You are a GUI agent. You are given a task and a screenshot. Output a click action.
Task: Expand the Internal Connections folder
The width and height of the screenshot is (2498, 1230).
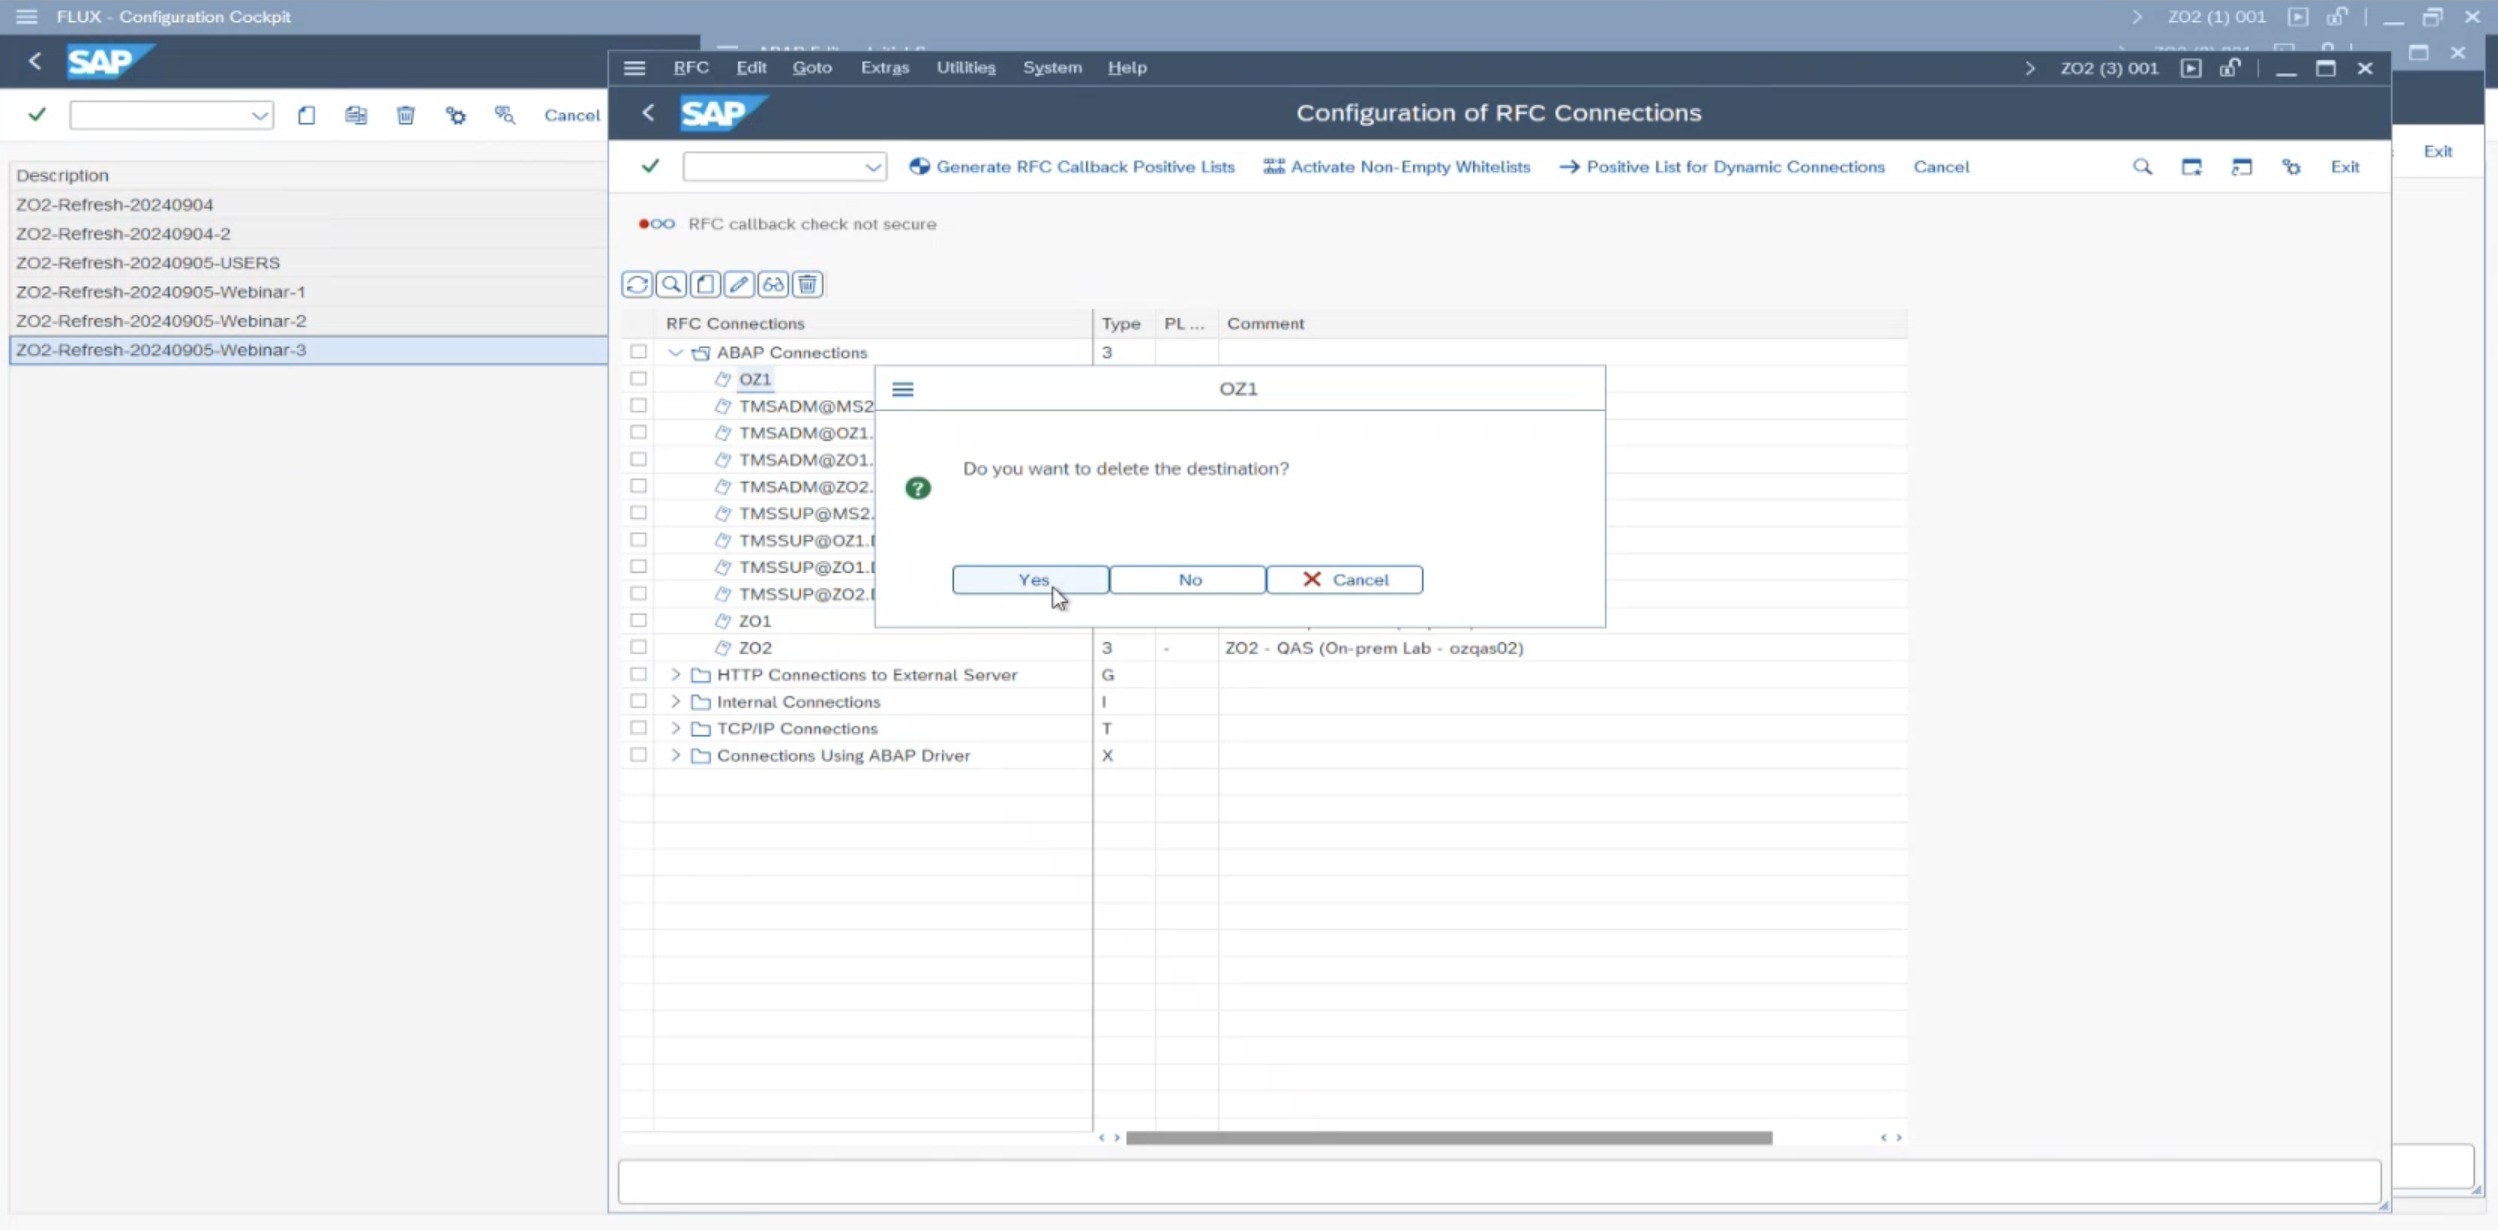[x=675, y=702]
